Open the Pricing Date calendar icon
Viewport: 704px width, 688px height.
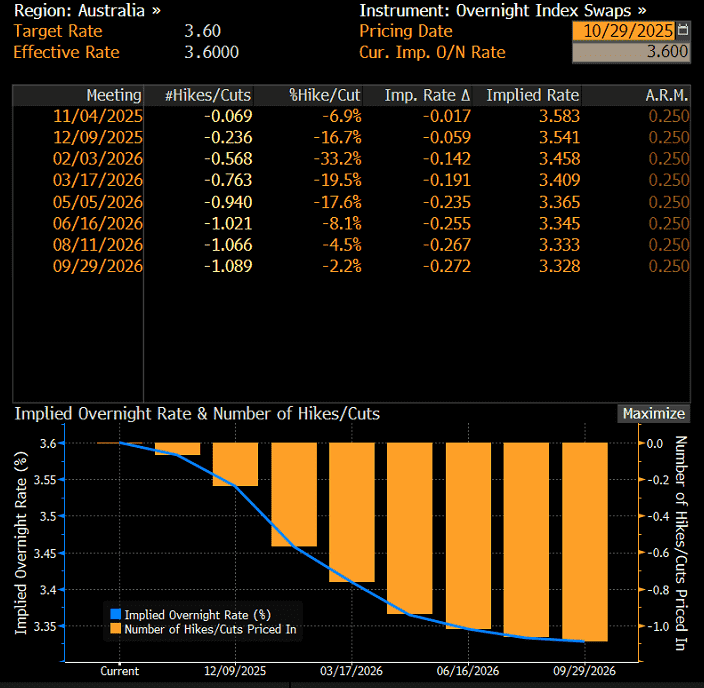683,31
